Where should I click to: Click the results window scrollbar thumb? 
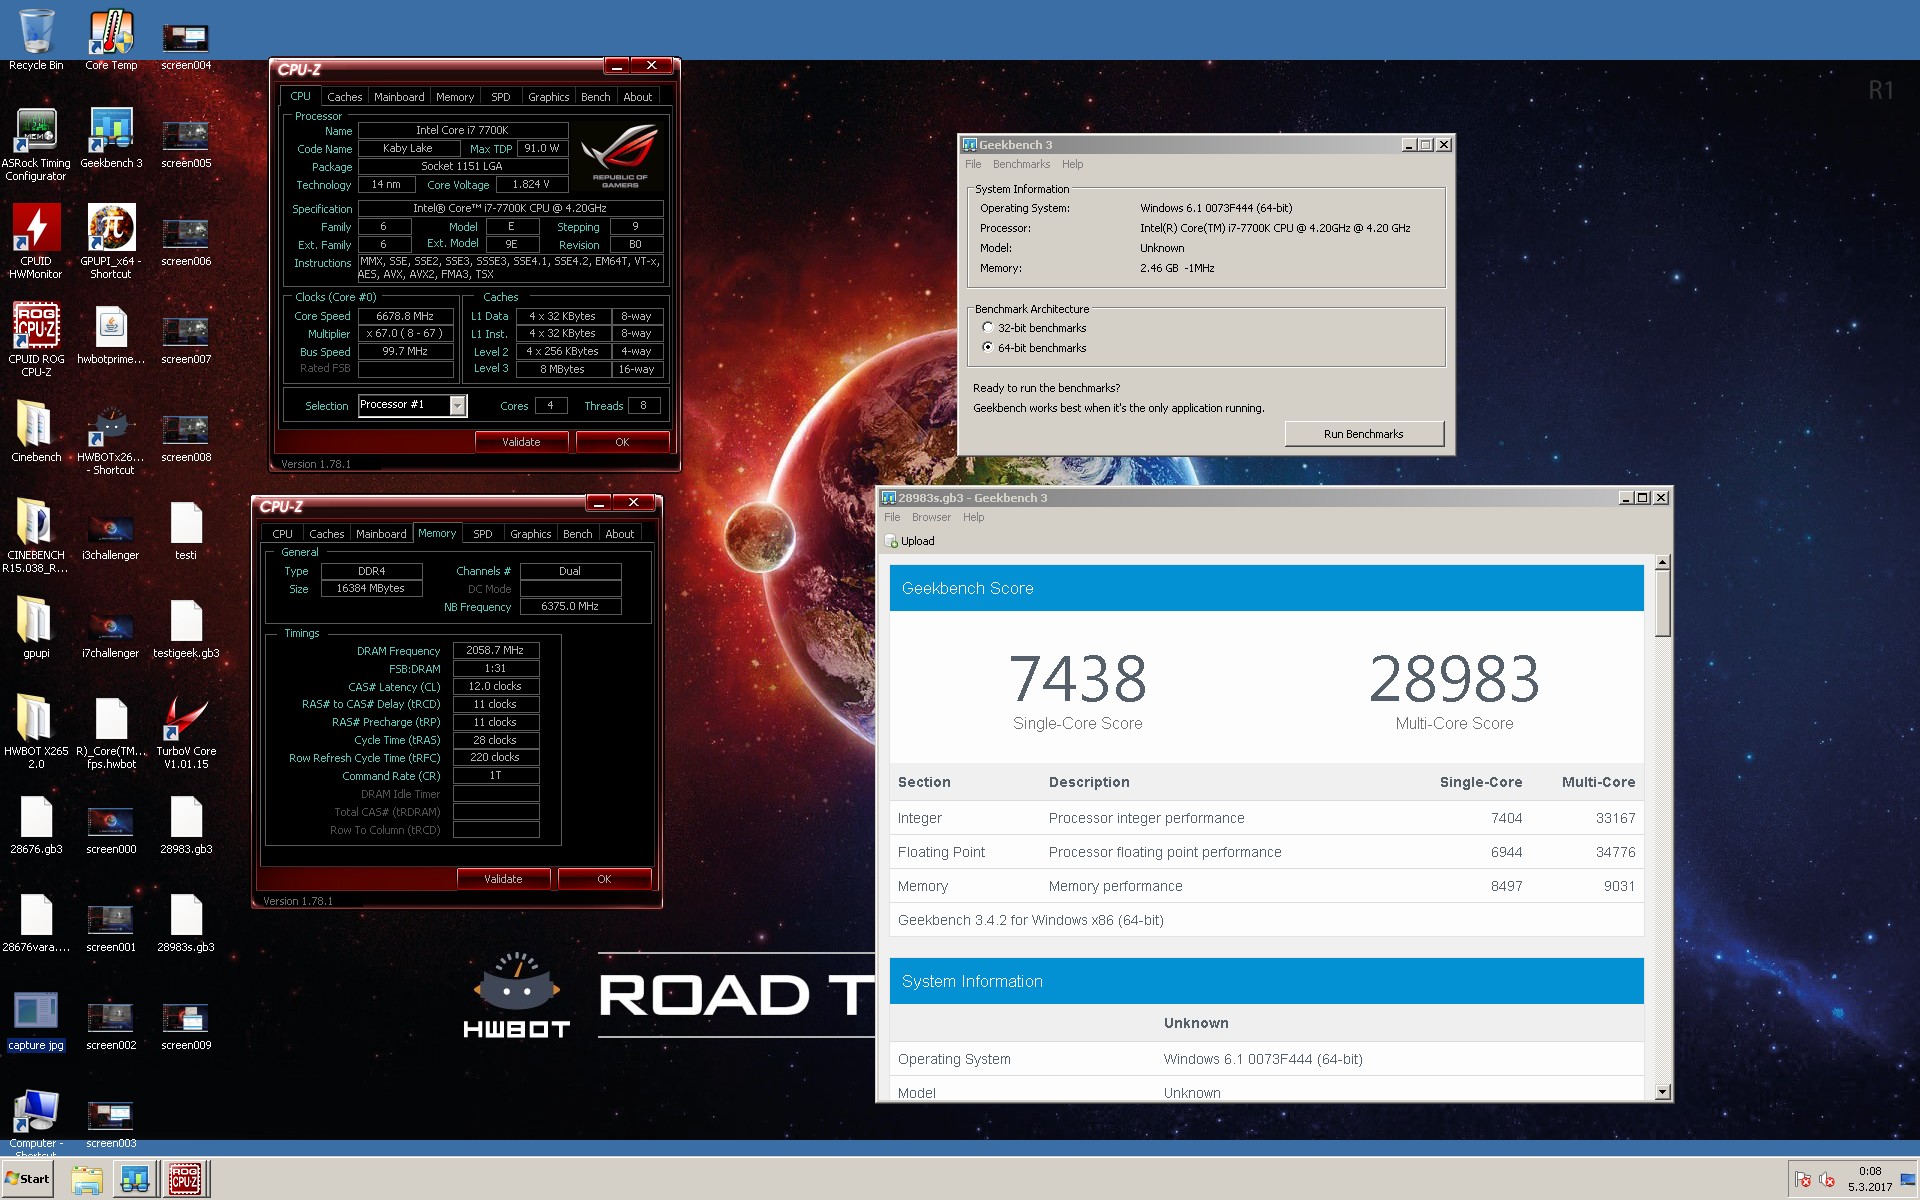1662,603
